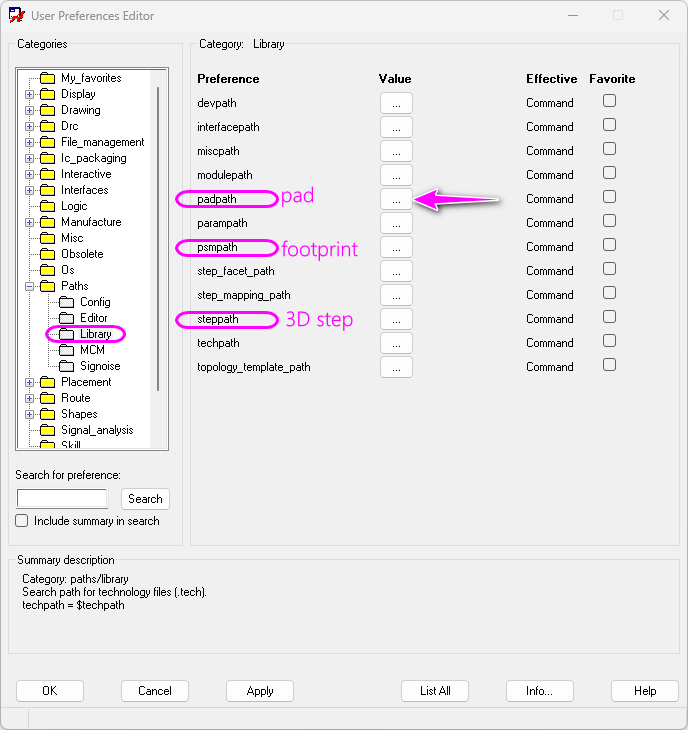Viewport: 688px width, 730px height.
Task: Open the devpath value editor
Action: tap(396, 103)
